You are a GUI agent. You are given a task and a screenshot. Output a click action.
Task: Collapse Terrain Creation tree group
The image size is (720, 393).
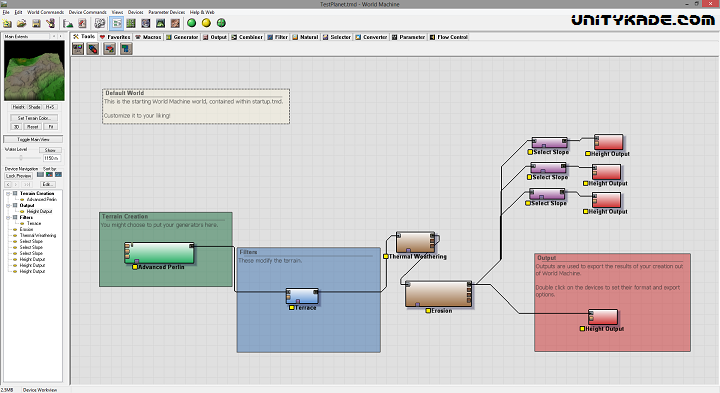8,193
